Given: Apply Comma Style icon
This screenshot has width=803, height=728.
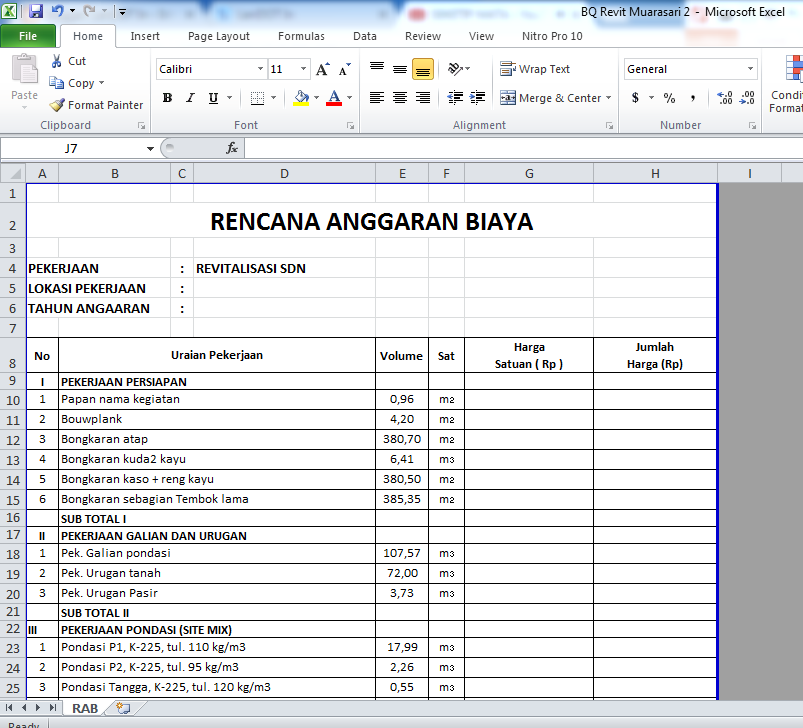Looking at the screenshot, I should tap(692, 98).
